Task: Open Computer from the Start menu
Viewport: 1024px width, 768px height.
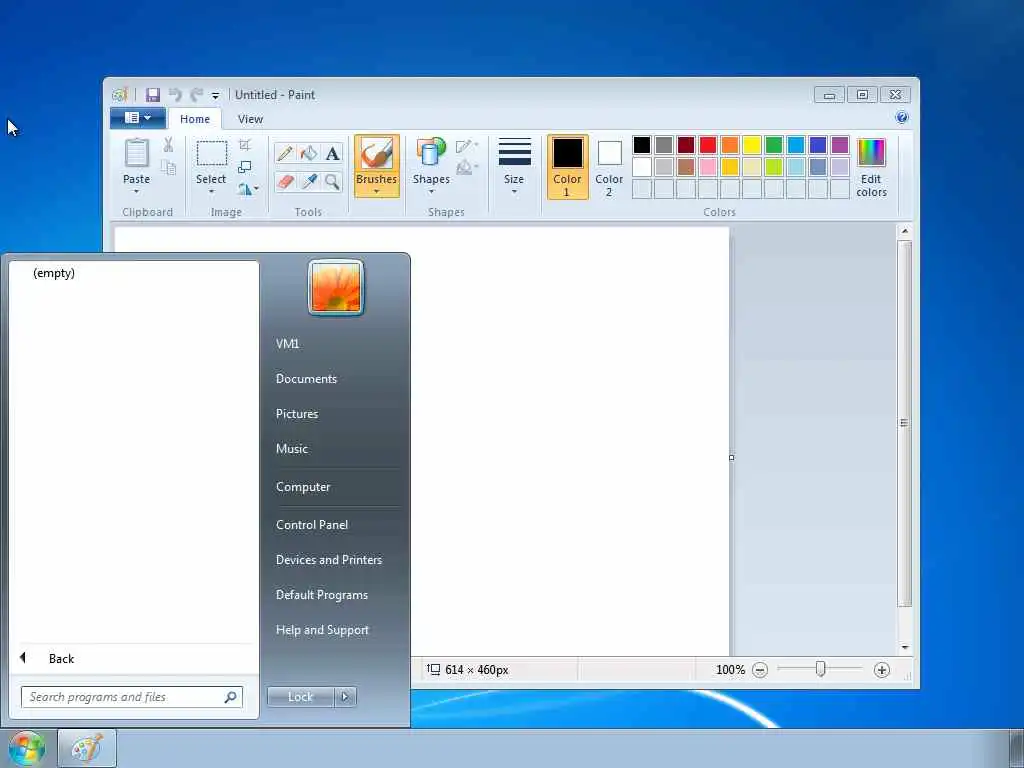Action: [x=303, y=487]
